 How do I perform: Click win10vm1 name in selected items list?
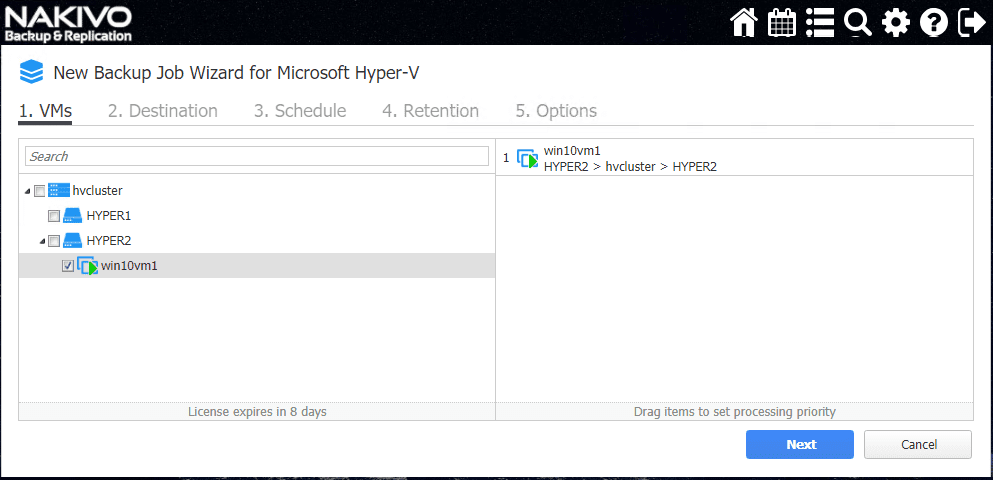tap(572, 151)
